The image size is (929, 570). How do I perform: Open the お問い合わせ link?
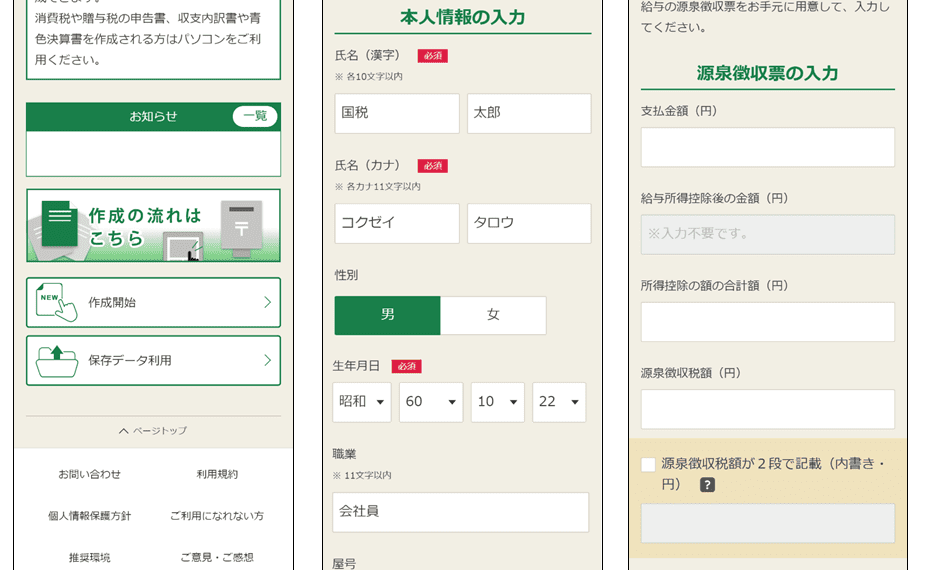(x=89, y=474)
